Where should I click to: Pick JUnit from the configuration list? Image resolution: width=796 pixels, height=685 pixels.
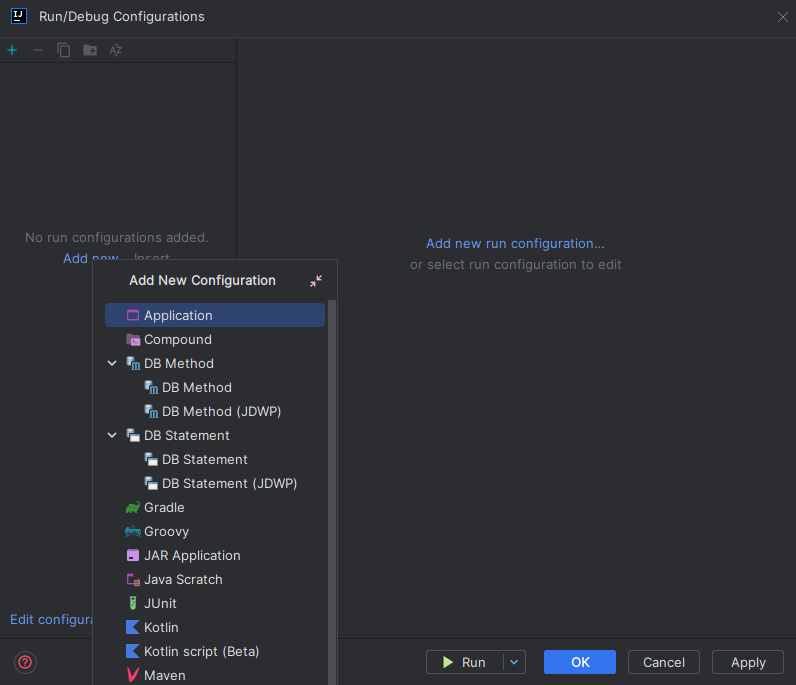coord(215,603)
